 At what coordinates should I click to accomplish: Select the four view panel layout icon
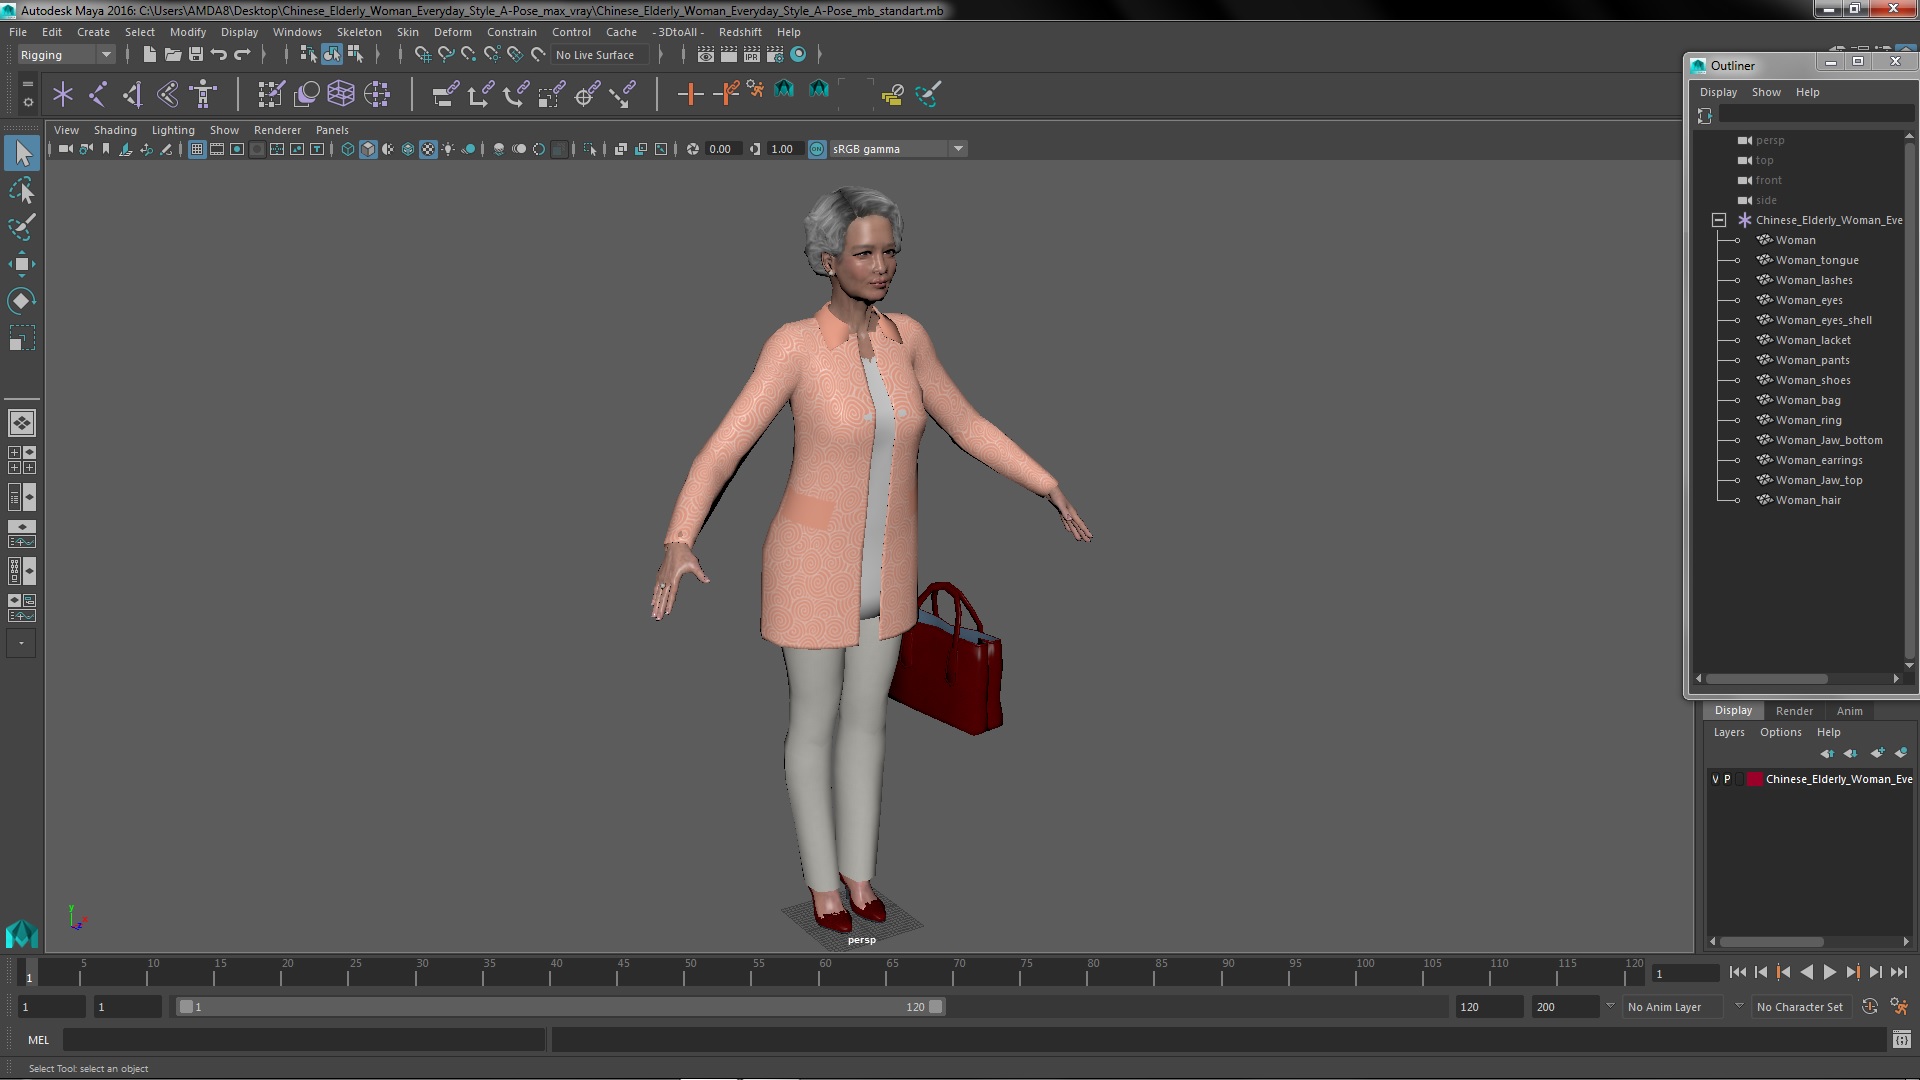point(22,460)
